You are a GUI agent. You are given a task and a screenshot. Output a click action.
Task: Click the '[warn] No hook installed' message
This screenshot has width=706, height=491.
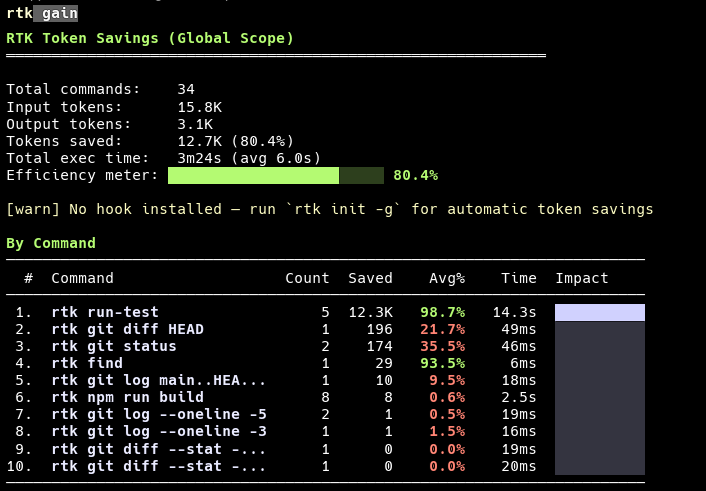[x=330, y=209]
